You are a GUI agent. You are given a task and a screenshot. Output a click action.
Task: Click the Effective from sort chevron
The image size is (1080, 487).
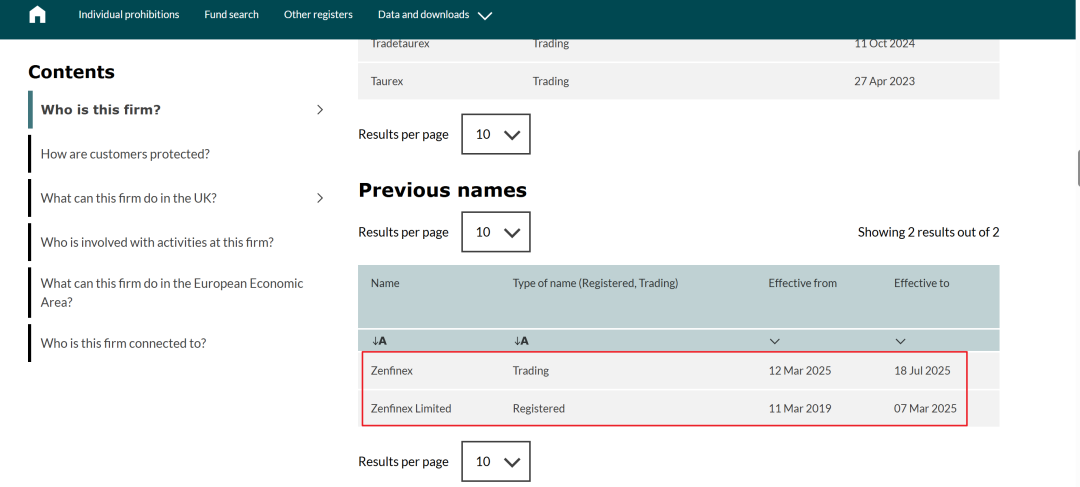coord(775,341)
